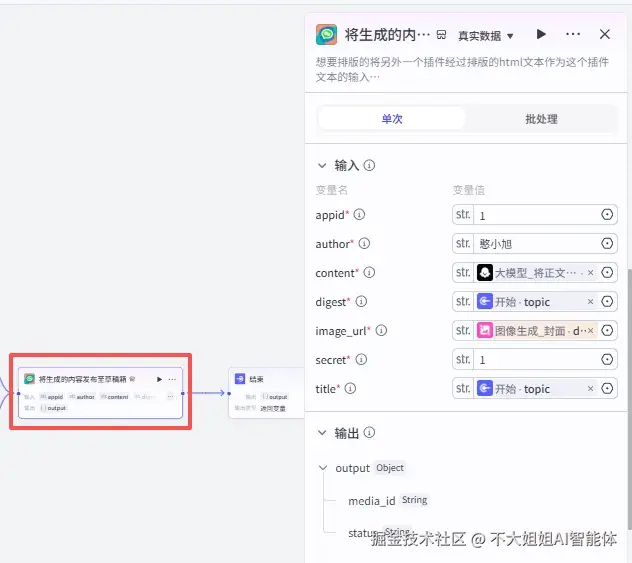The height and width of the screenshot is (563, 632).
Task: Click the str type selector for digest
Action: point(463,301)
